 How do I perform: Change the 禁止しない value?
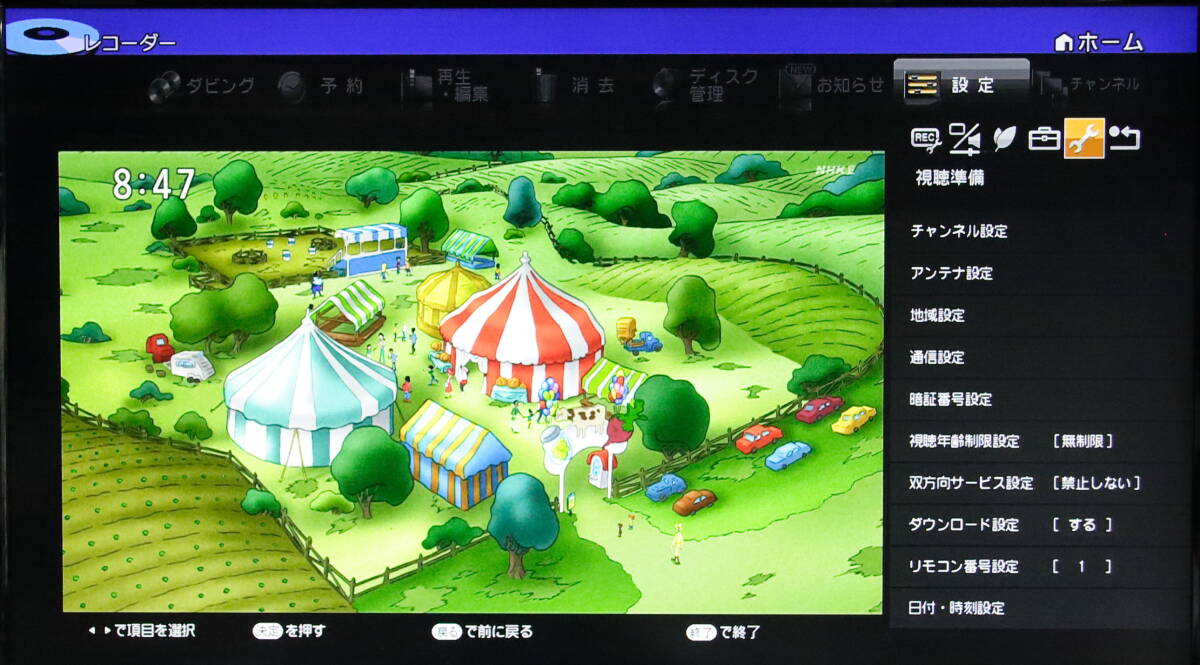(1096, 483)
